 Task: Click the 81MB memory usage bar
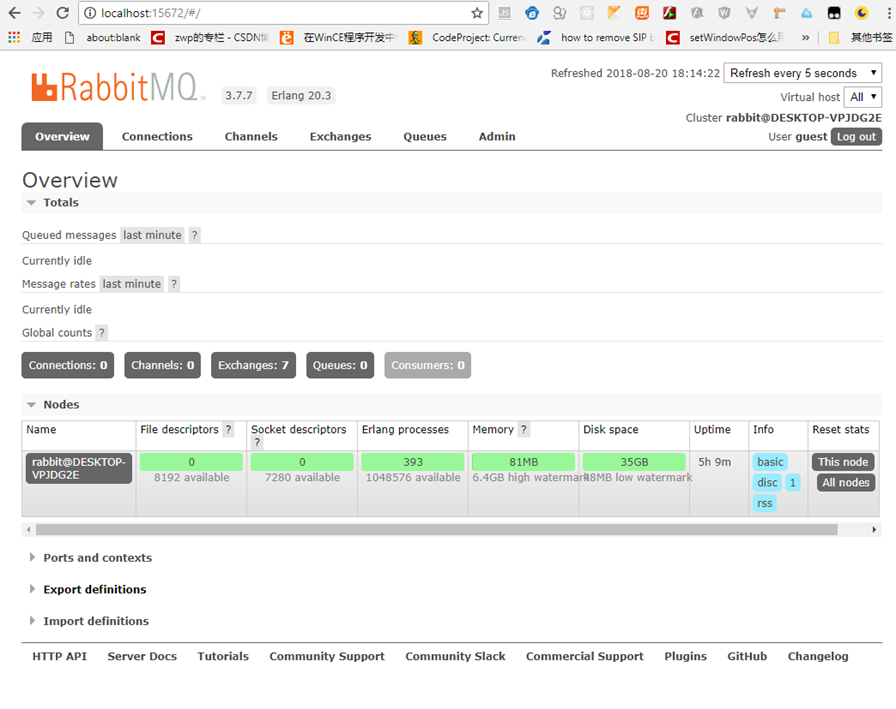(523, 462)
